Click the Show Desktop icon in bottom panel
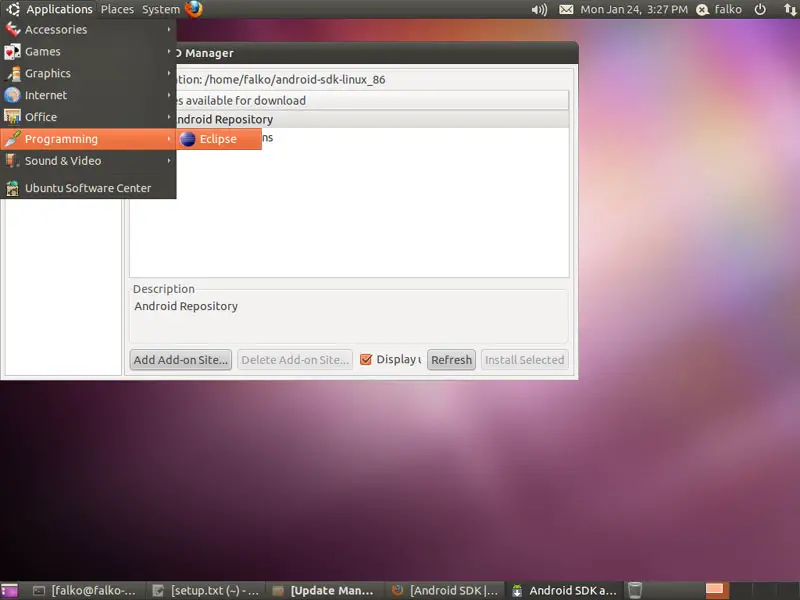 point(9,590)
